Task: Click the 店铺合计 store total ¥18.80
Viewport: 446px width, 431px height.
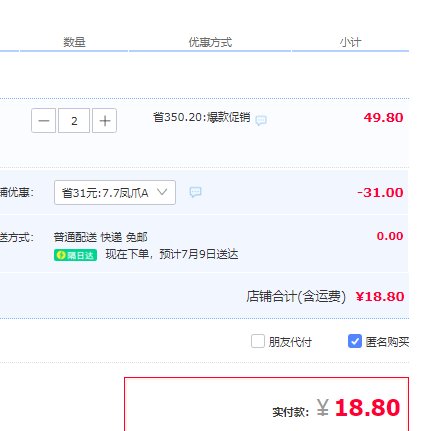Action: click(380, 297)
